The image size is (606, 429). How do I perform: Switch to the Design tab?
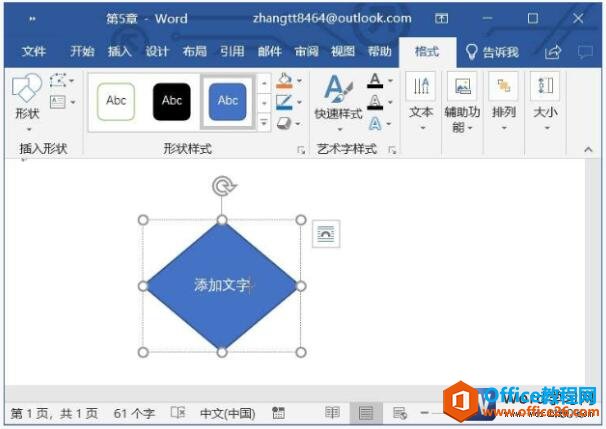click(x=157, y=51)
